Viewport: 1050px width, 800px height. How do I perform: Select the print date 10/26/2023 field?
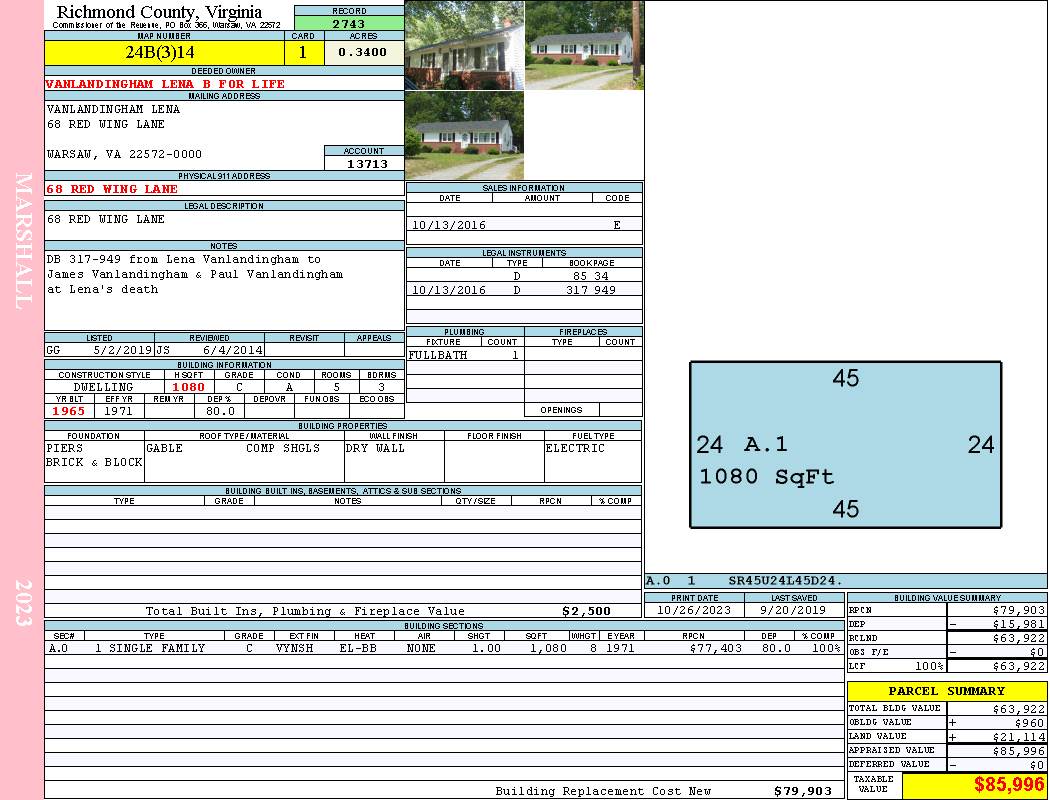click(x=695, y=609)
